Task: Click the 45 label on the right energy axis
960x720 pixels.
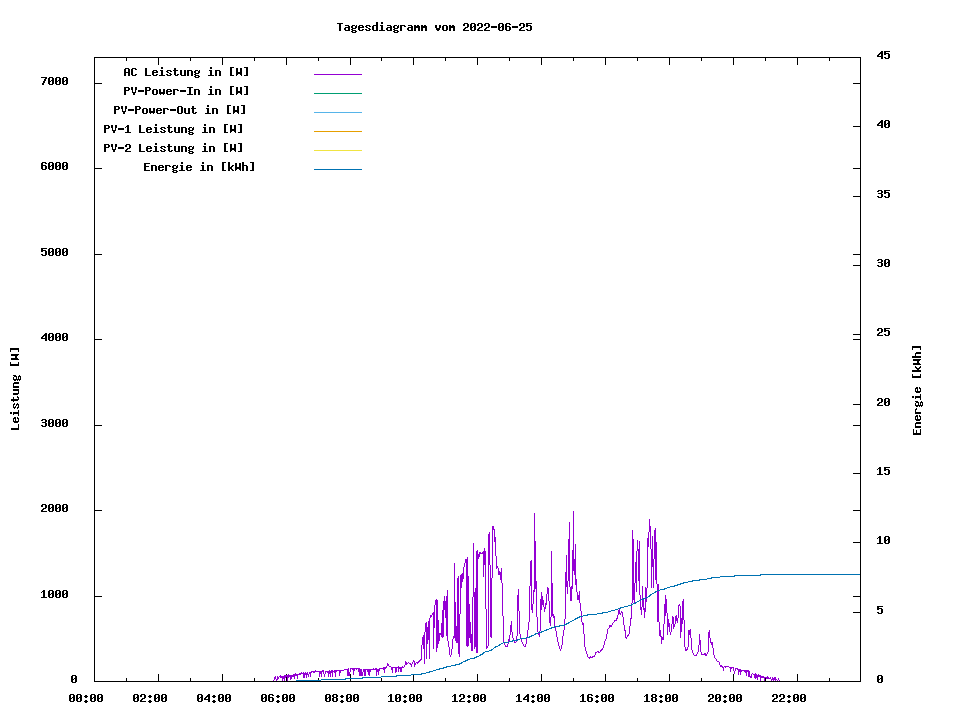Action: 883,55
